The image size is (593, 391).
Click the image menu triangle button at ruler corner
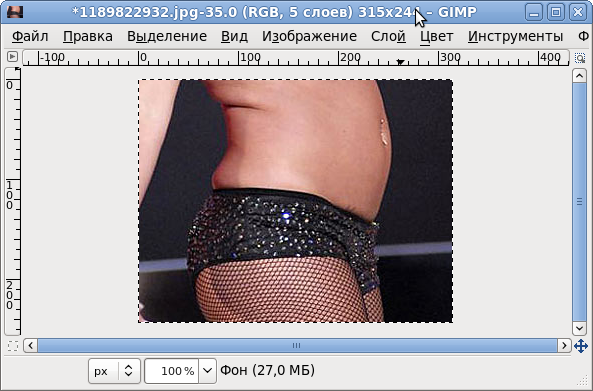[x=12, y=57]
